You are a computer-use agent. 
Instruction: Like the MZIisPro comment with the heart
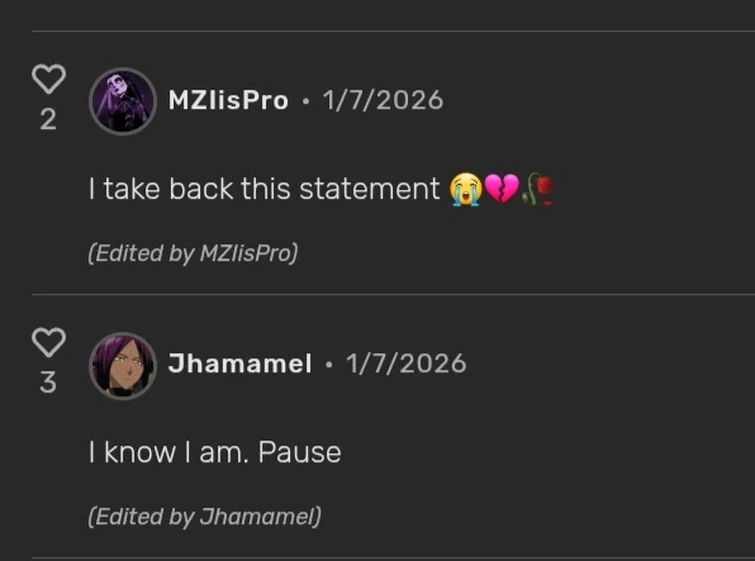click(x=48, y=79)
